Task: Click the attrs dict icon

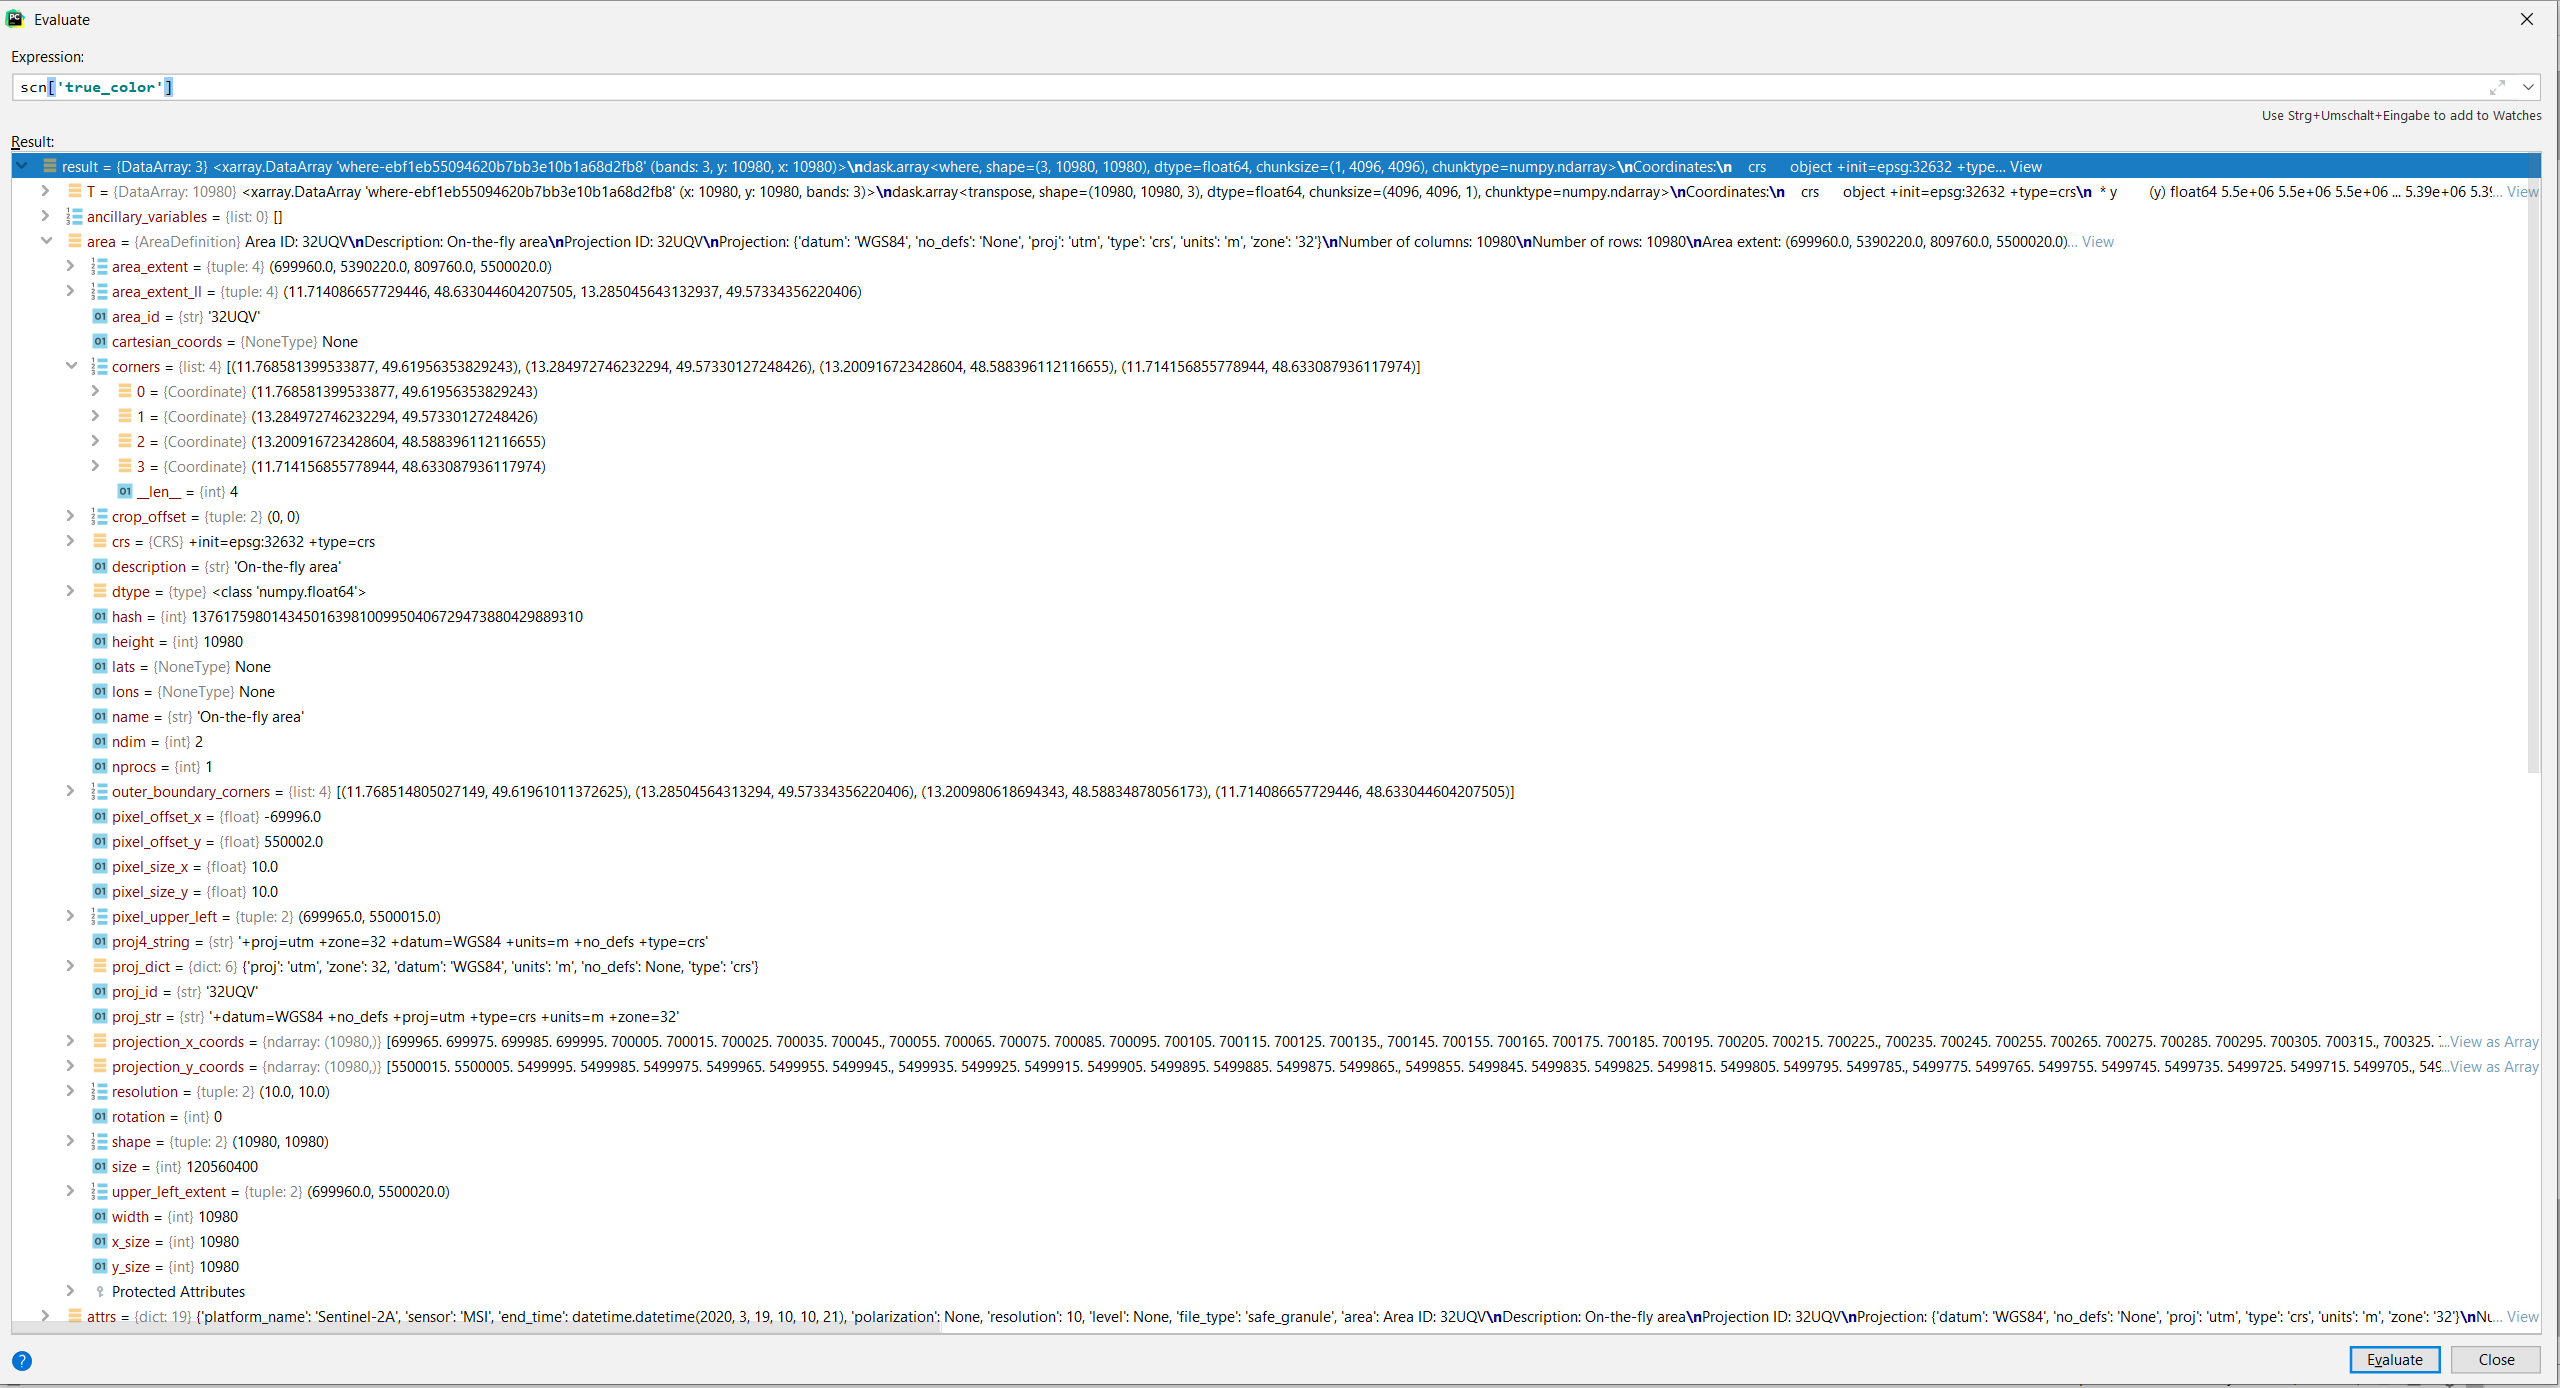Action: pyautogui.click(x=75, y=1316)
